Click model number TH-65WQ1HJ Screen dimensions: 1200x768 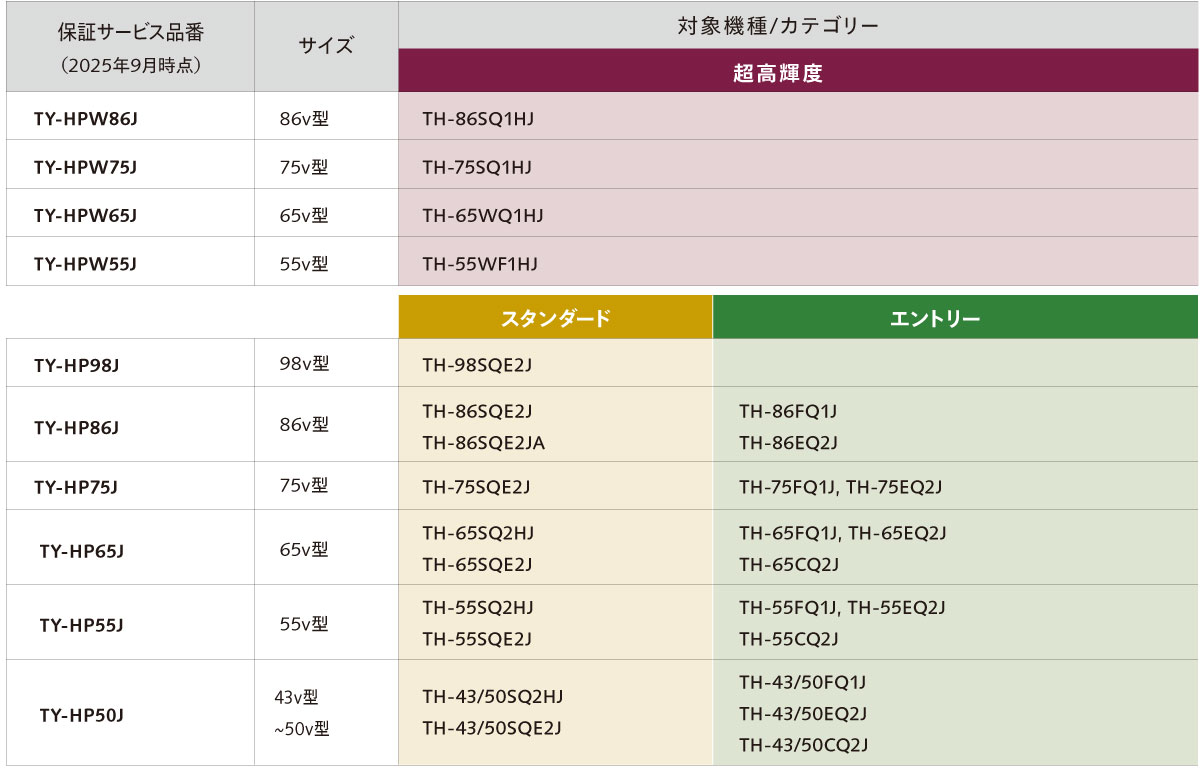478,213
